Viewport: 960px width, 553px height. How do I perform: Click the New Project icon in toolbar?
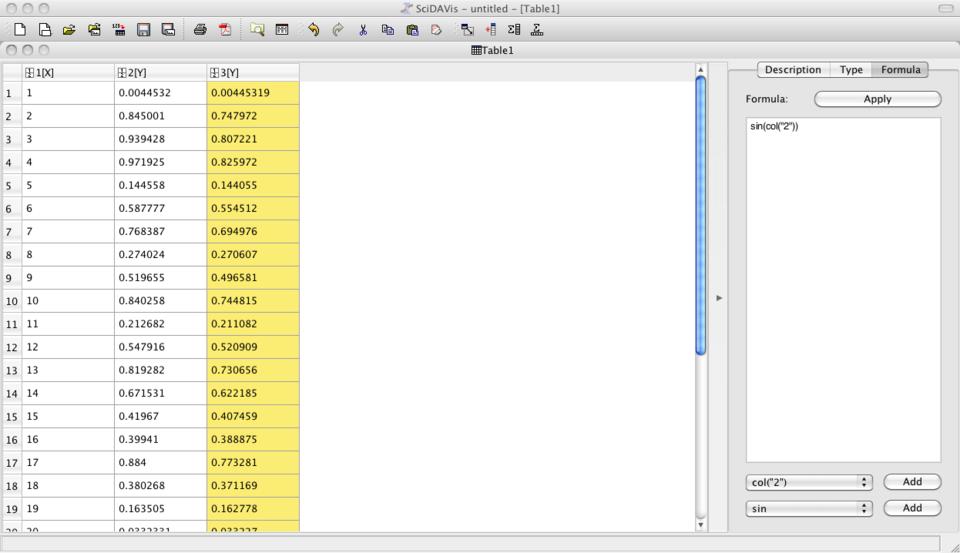click(x=20, y=30)
